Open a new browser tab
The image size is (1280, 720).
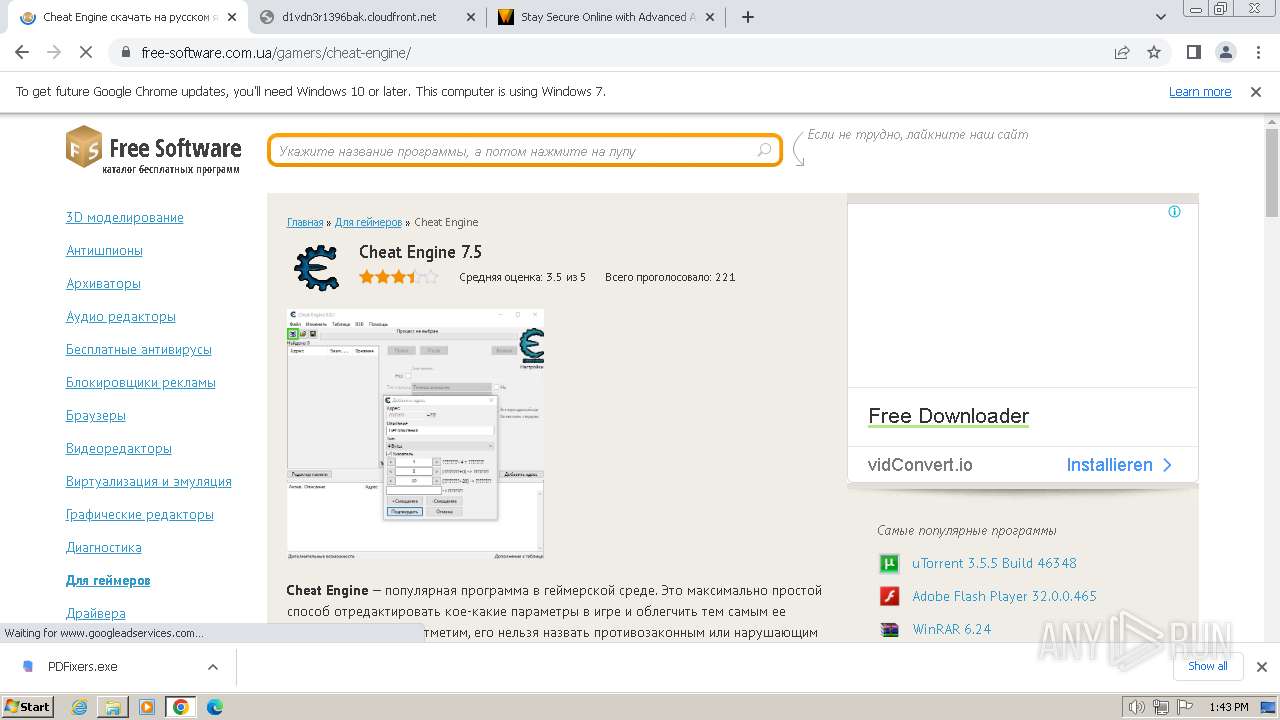pos(747,17)
